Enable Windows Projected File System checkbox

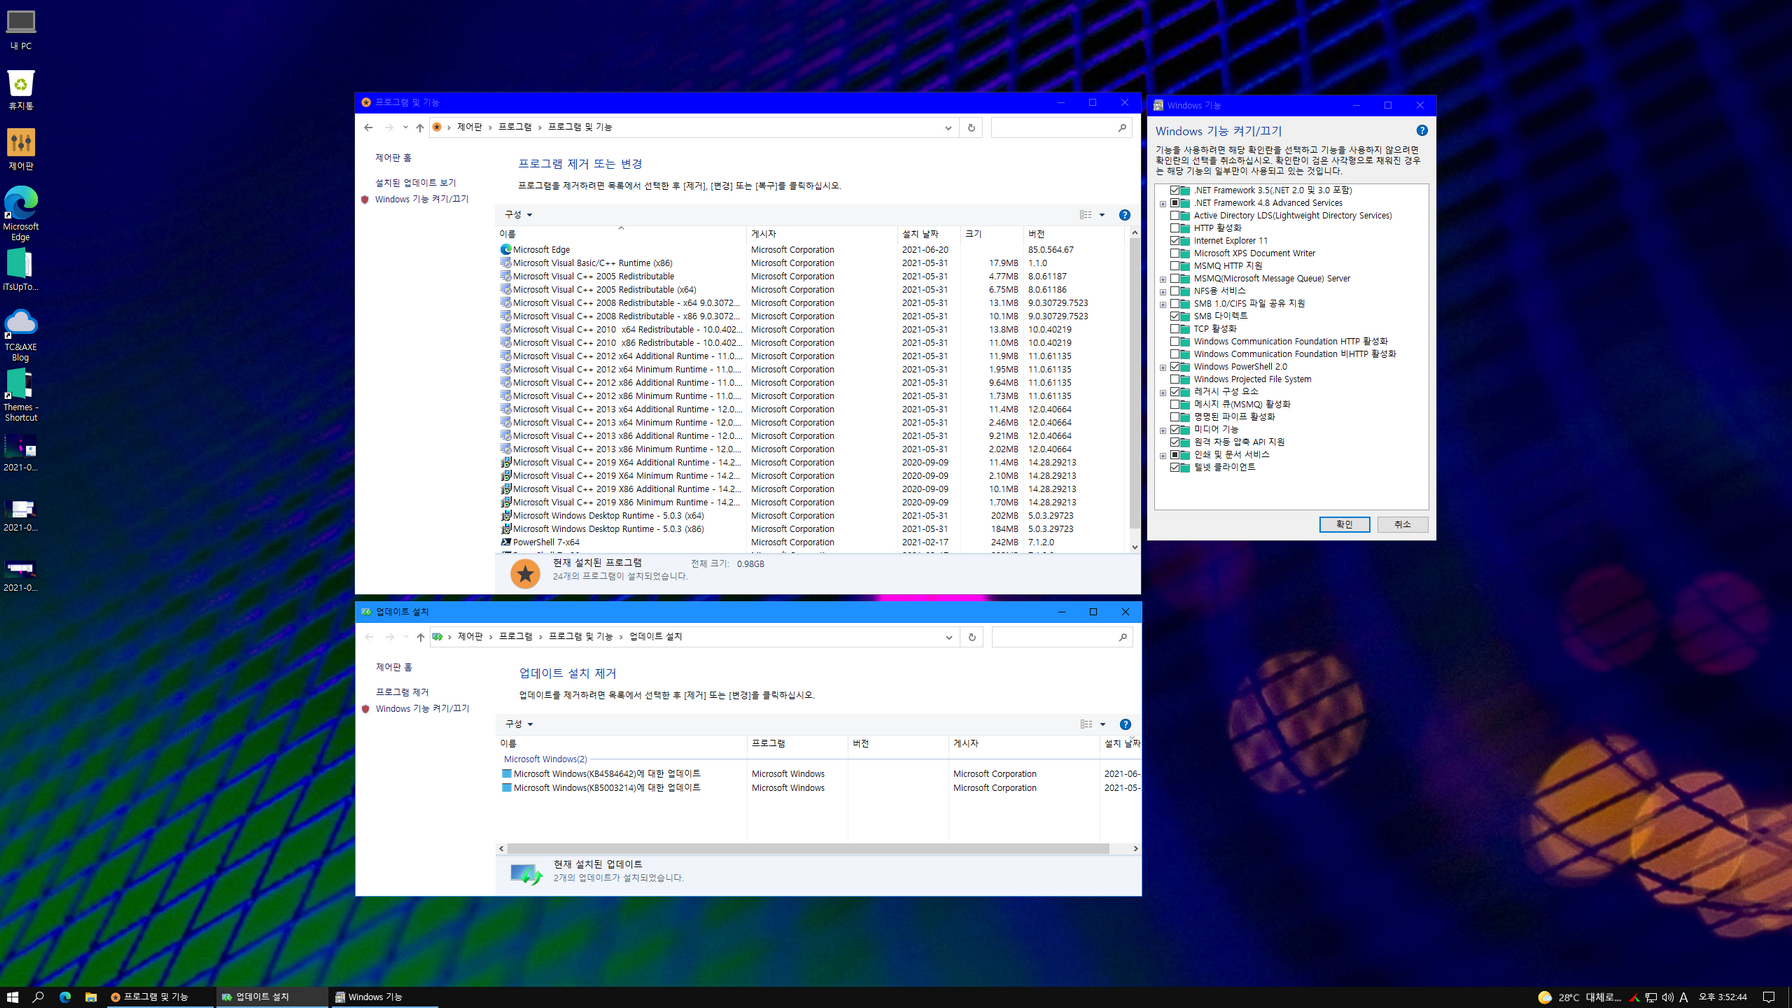tap(1175, 379)
